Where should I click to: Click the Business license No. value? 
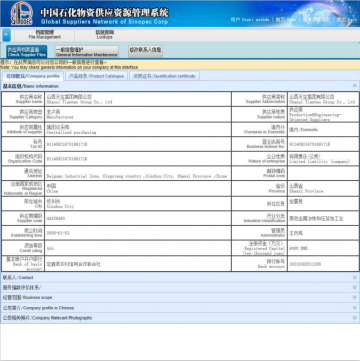pyautogui.click(x=310, y=144)
